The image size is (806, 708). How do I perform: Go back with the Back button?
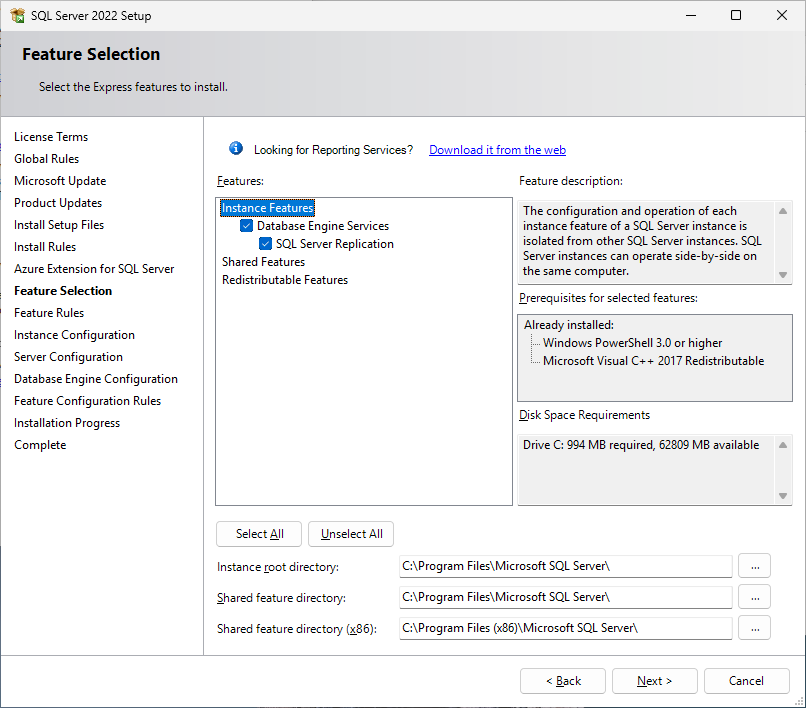pos(563,681)
